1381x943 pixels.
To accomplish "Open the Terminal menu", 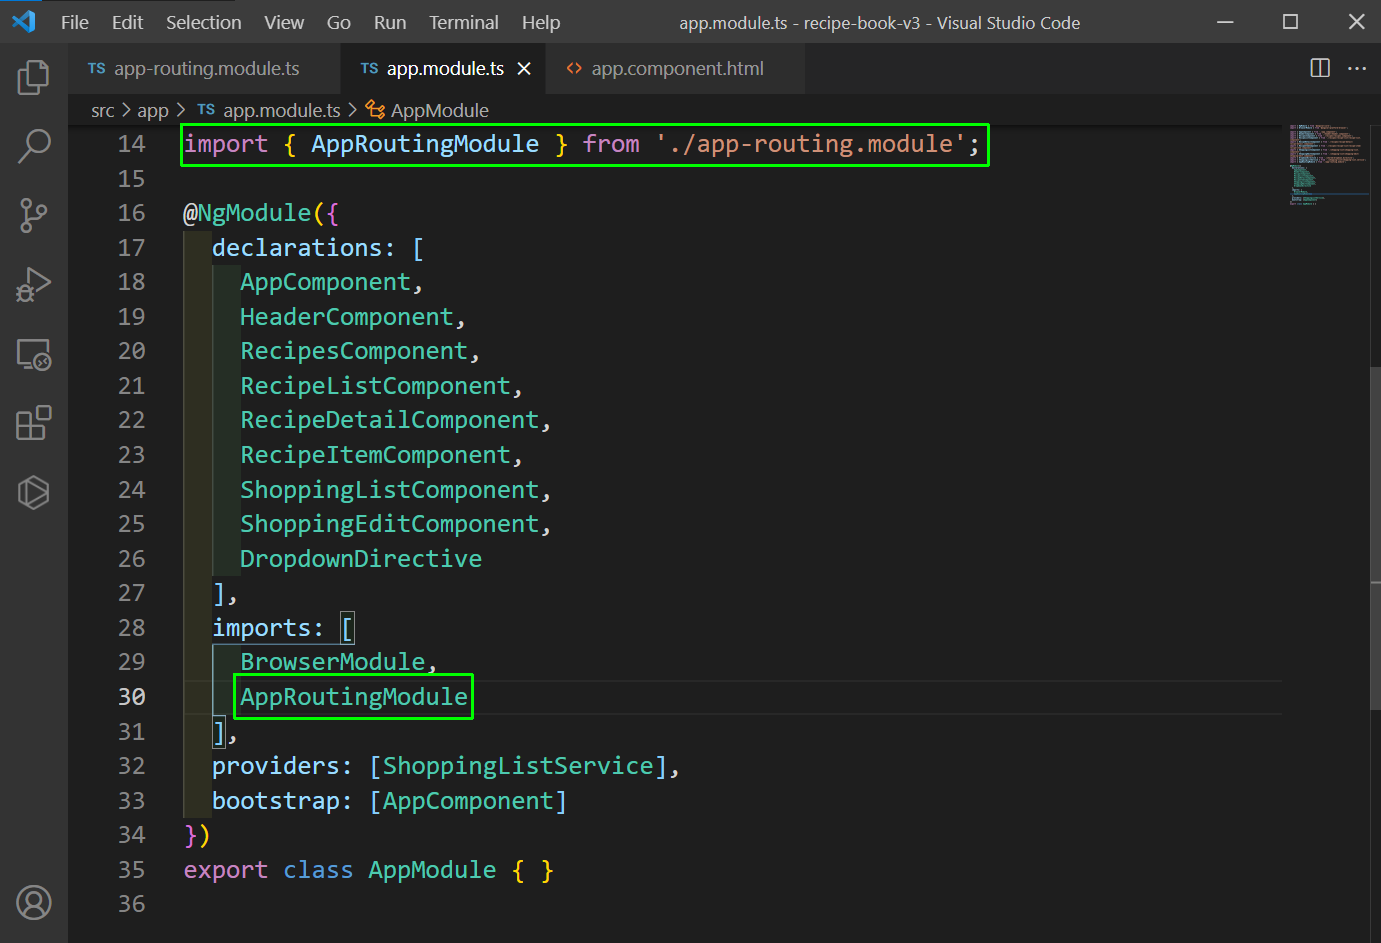I will (x=464, y=22).
